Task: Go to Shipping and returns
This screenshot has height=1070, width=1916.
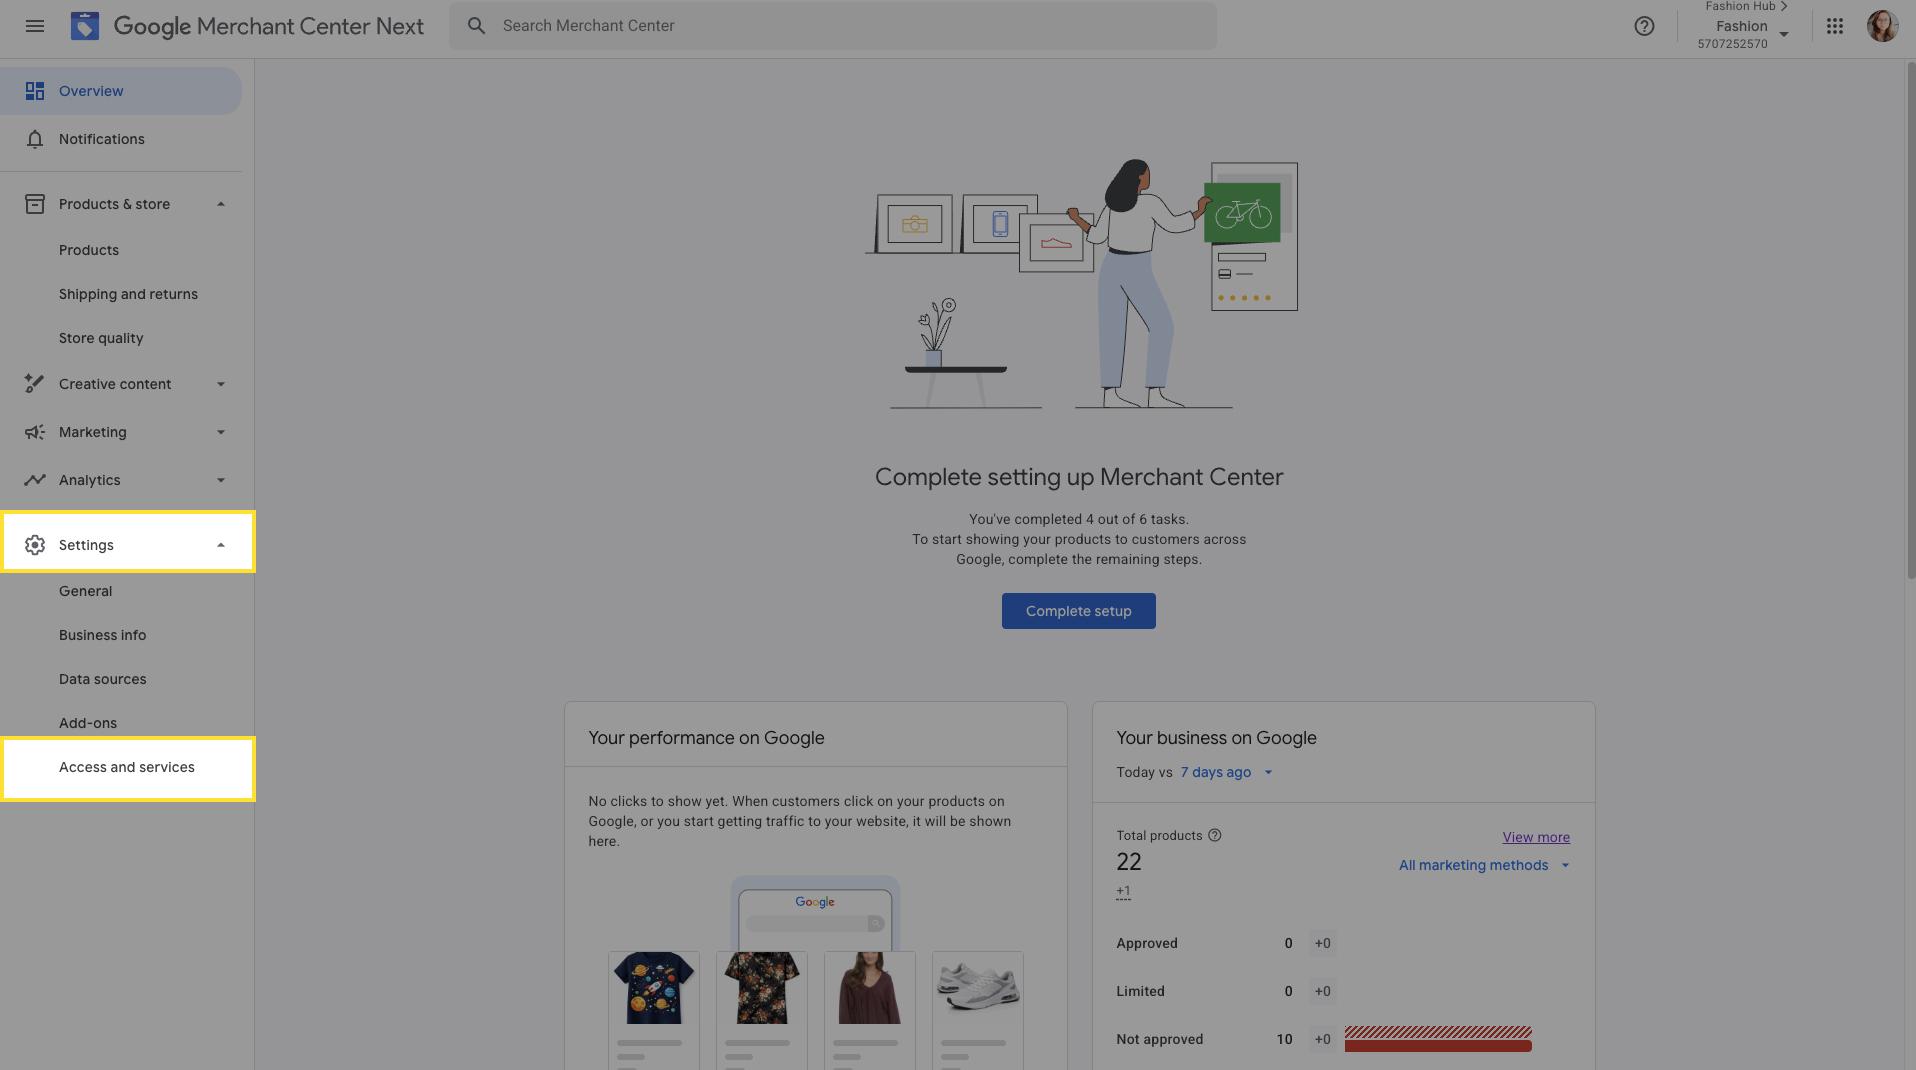Action: point(128,294)
